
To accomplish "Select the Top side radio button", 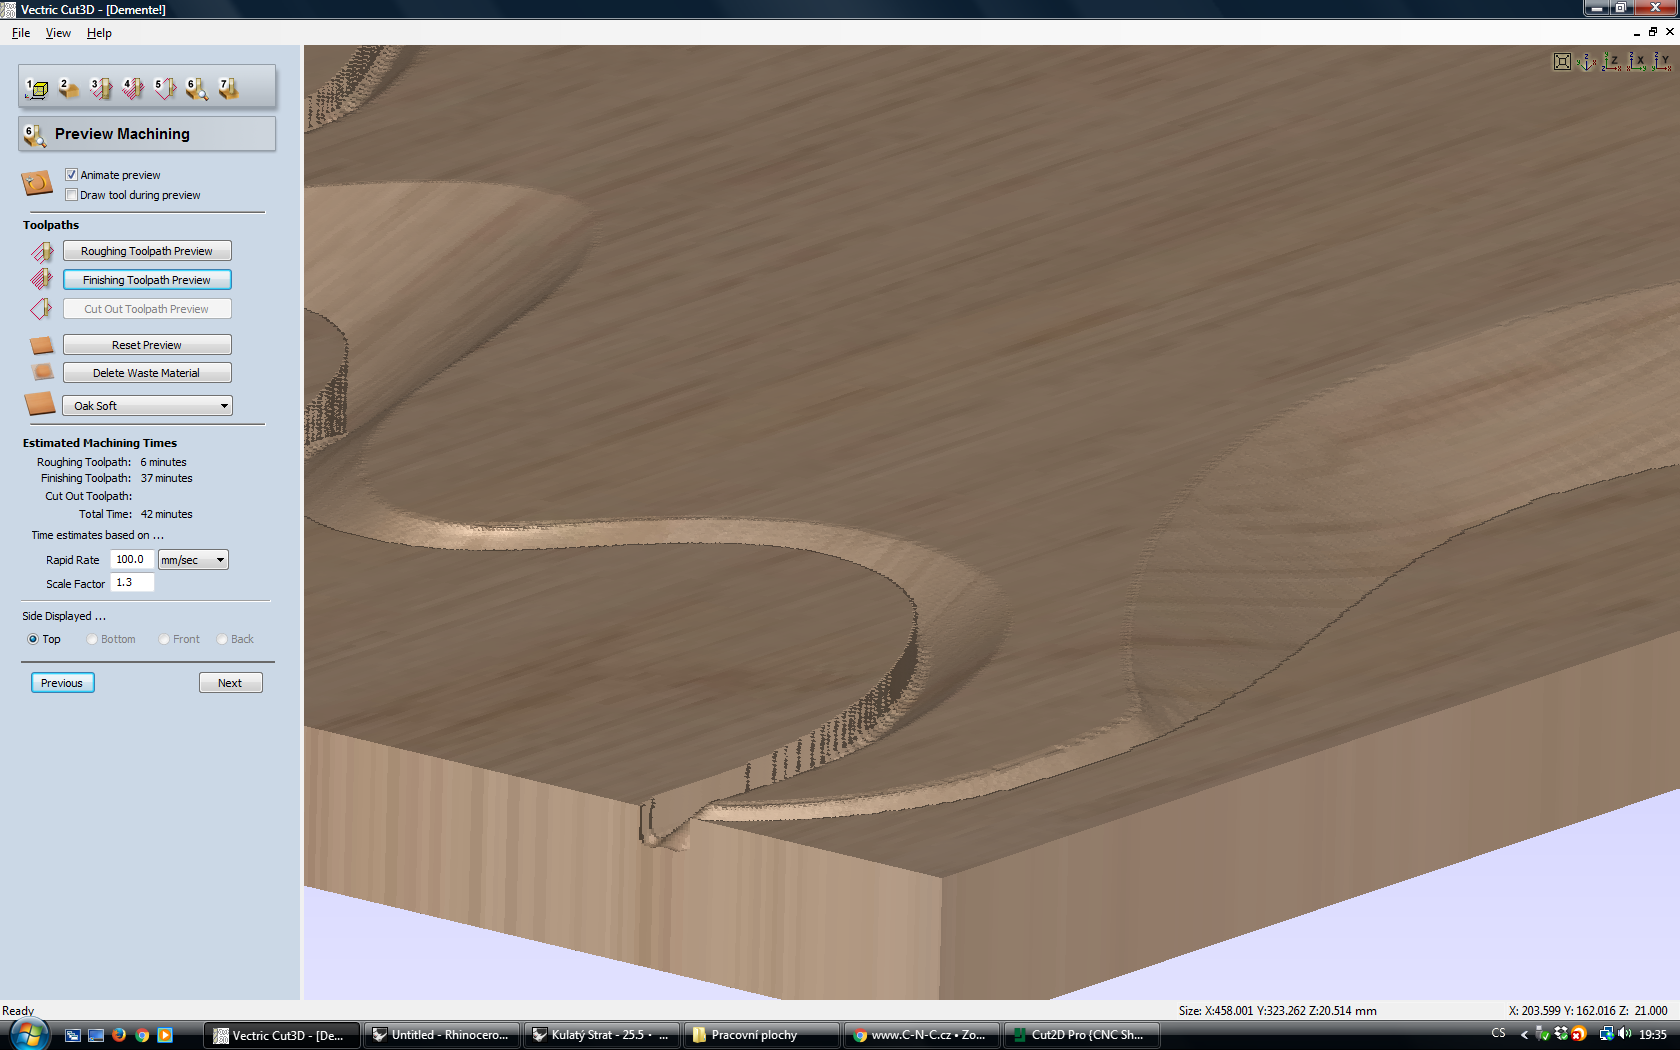I will tap(33, 639).
